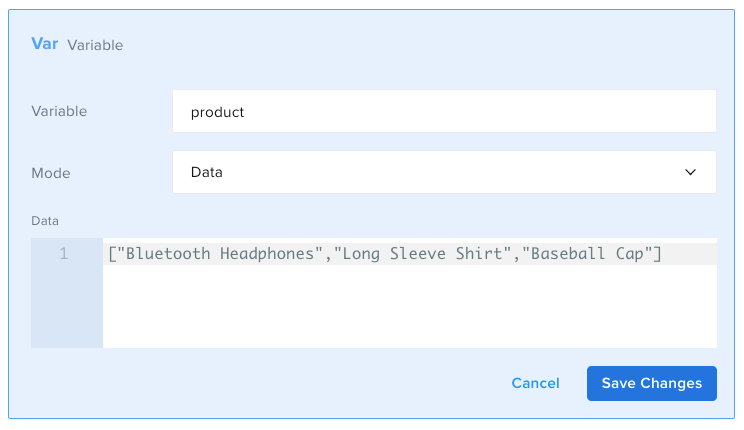The height and width of the screenshot is (430, 744).
Task: Click the selected "Data" value in Mode
Action: pos(207,172)
